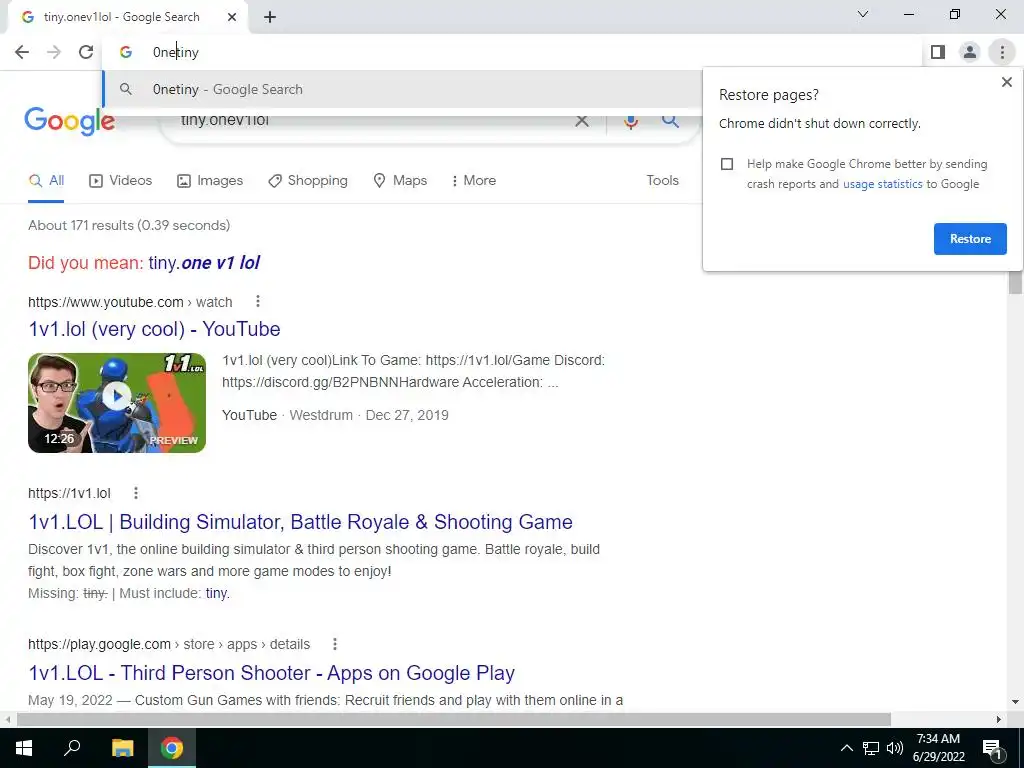Viewport: 1024px width, 768px height.
Task: Open a new tab with the plus button
Action: click(270, 17)
